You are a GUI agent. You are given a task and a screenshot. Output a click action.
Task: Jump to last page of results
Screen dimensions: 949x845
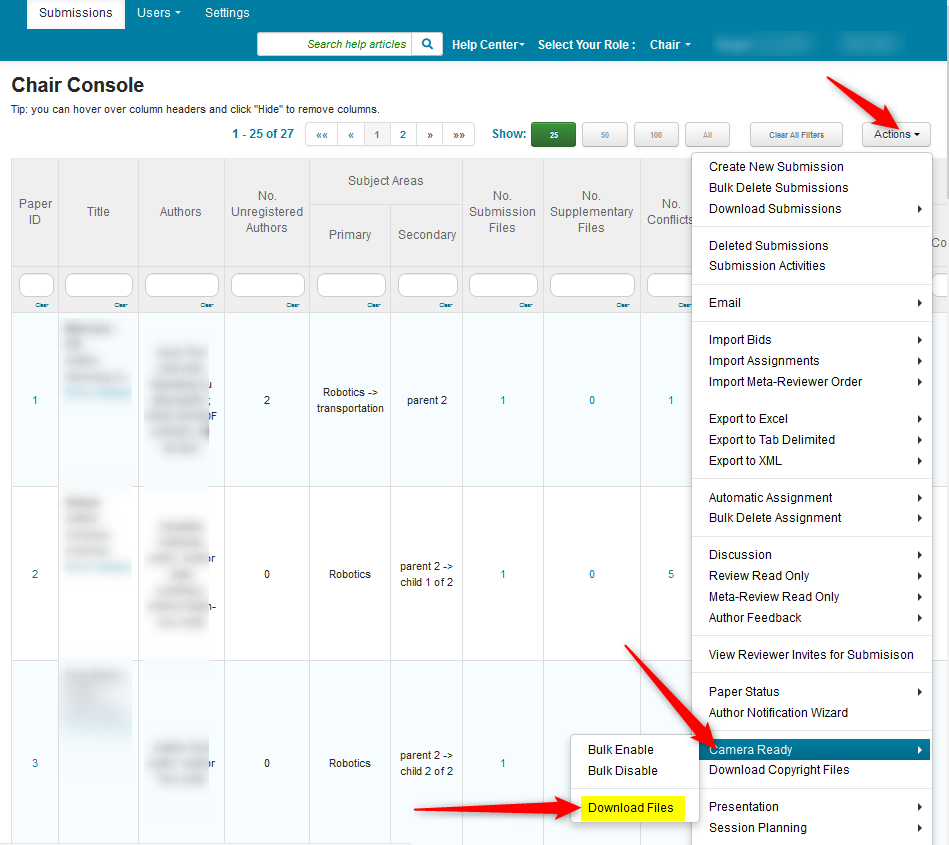[458, 135]
